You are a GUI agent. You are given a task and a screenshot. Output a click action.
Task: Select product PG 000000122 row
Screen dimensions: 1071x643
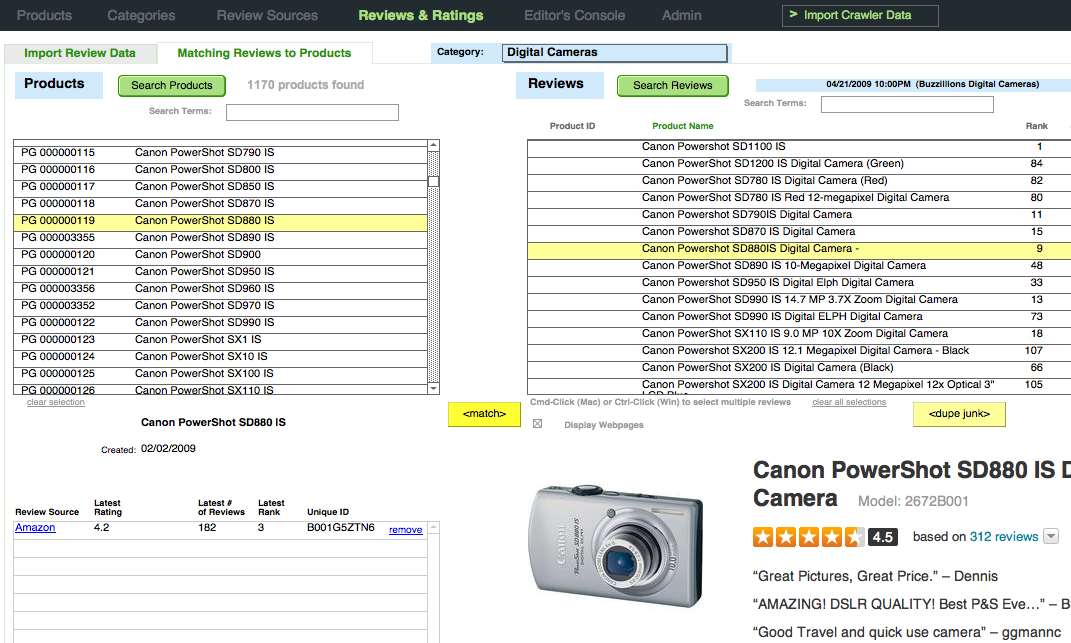pos(221,323)
